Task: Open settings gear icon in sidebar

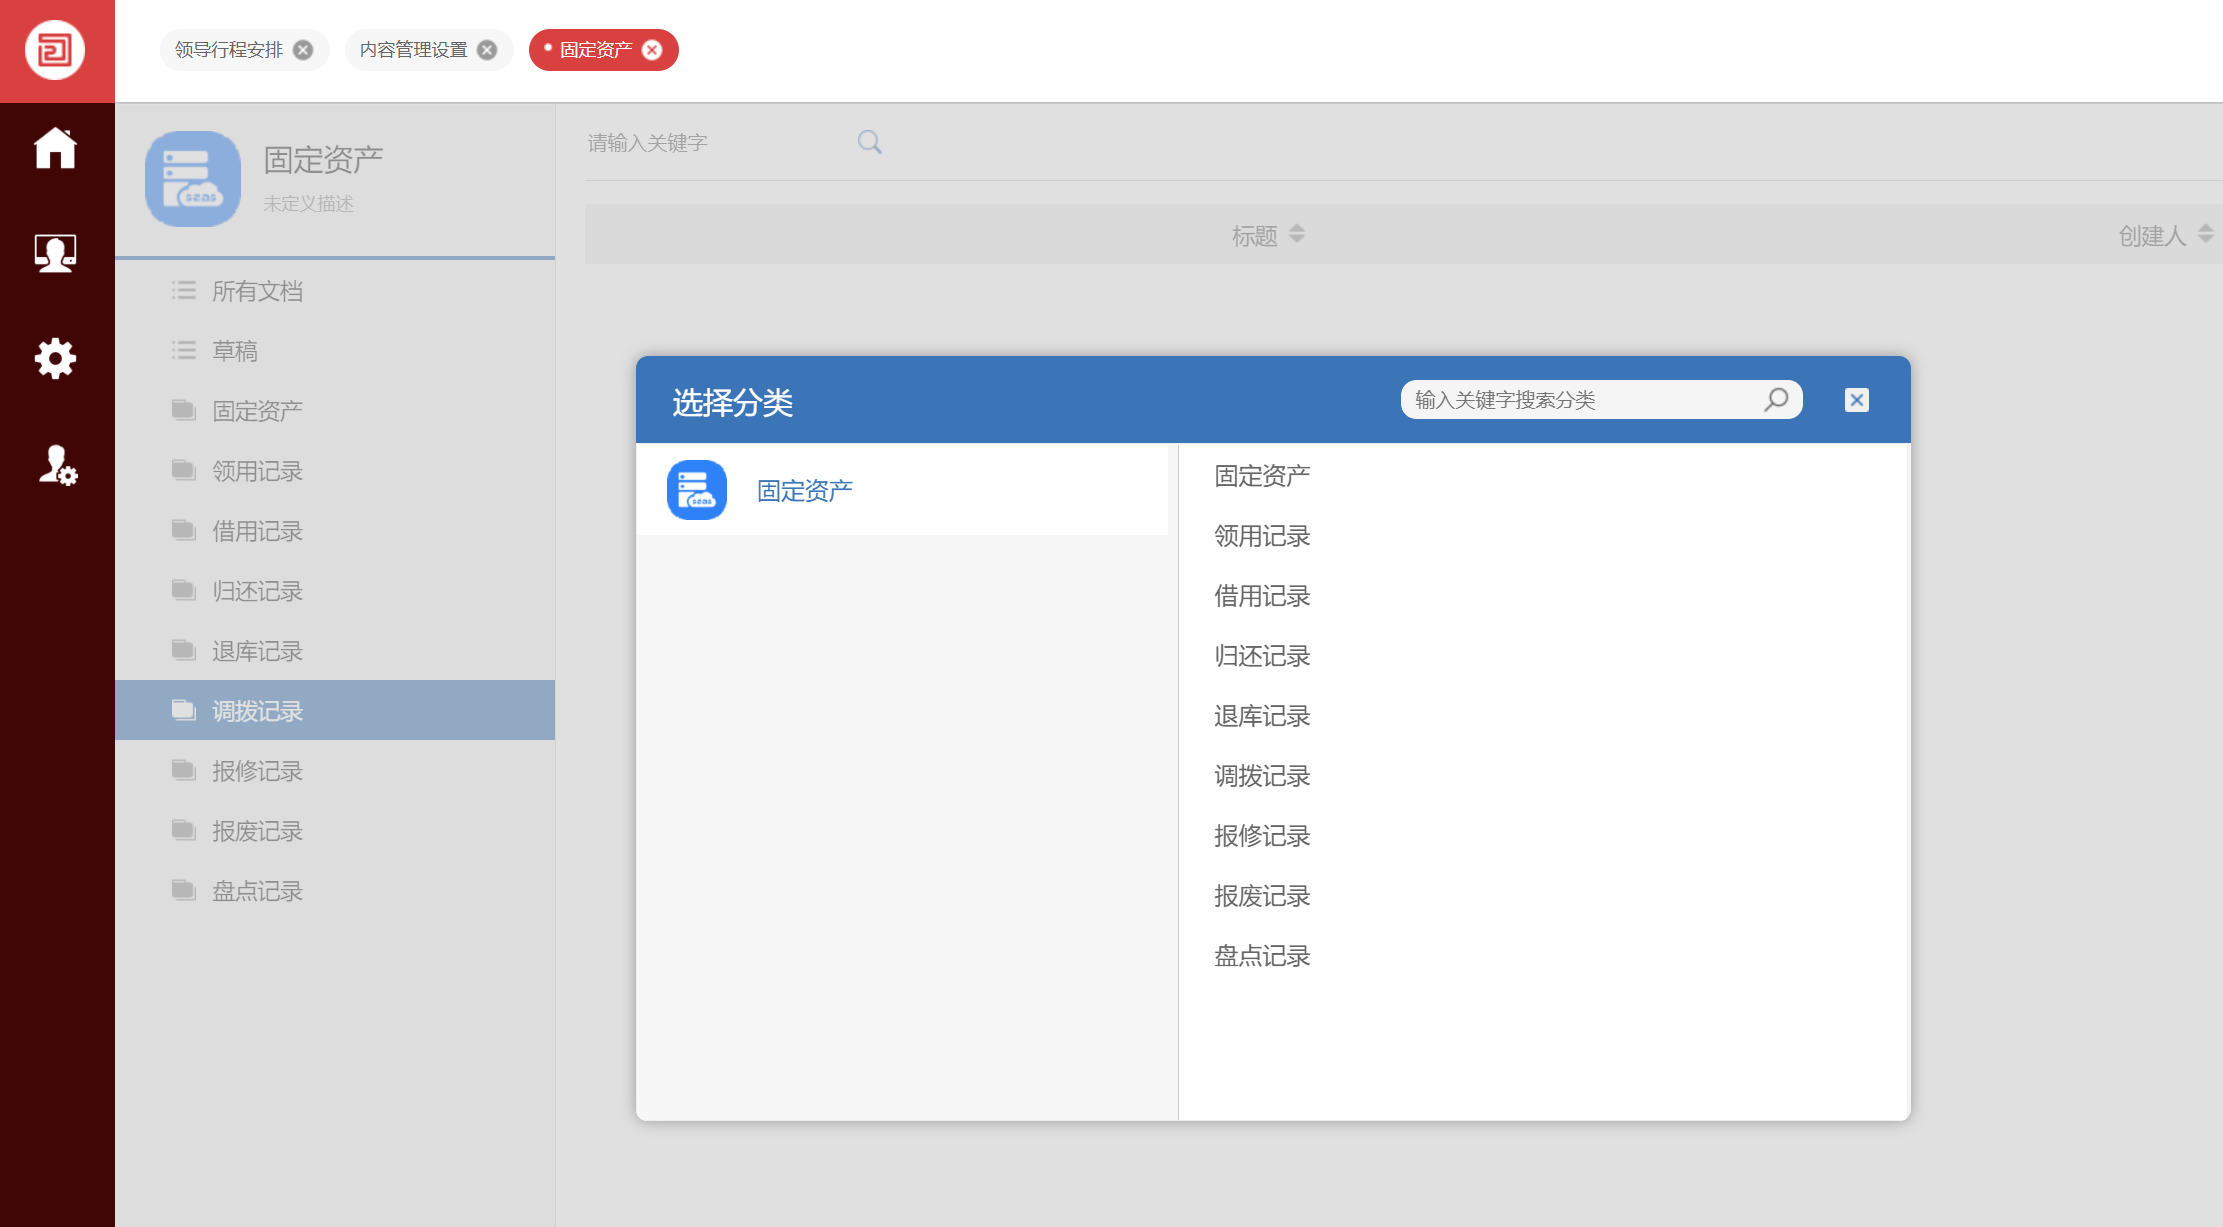Action: point(55,358)
